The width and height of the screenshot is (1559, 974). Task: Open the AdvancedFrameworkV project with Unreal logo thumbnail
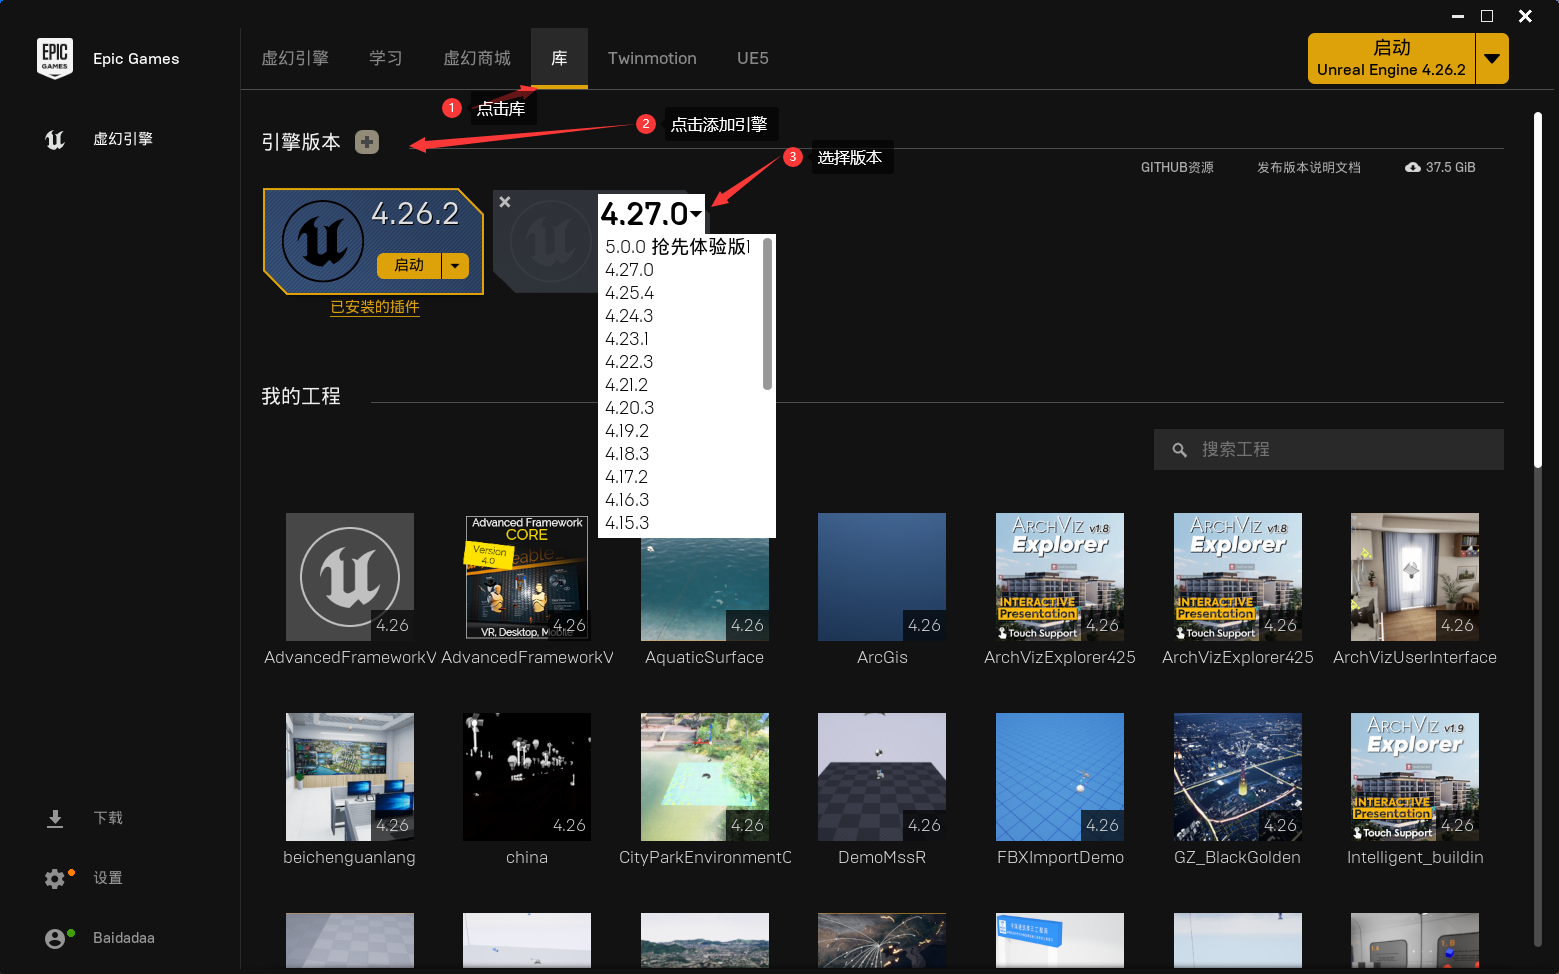click(x=350, y=577)
